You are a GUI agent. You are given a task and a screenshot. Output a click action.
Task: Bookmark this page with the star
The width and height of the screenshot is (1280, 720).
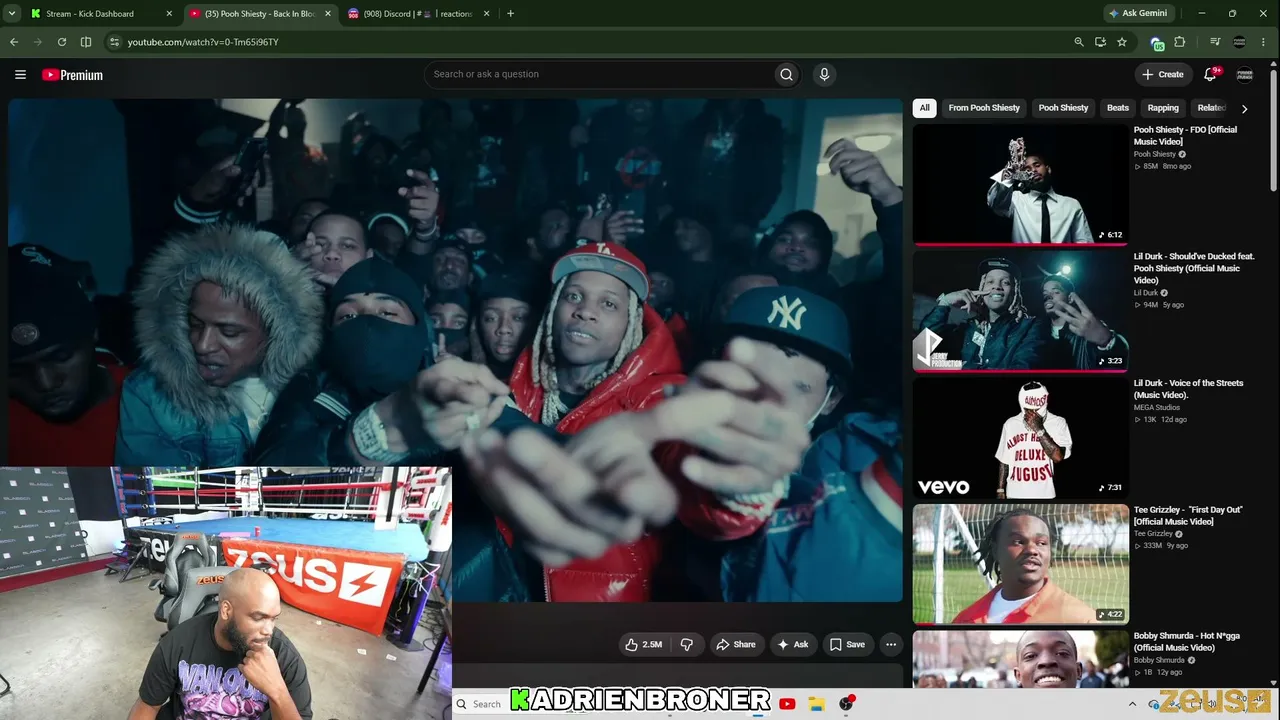pos(1122,42)
